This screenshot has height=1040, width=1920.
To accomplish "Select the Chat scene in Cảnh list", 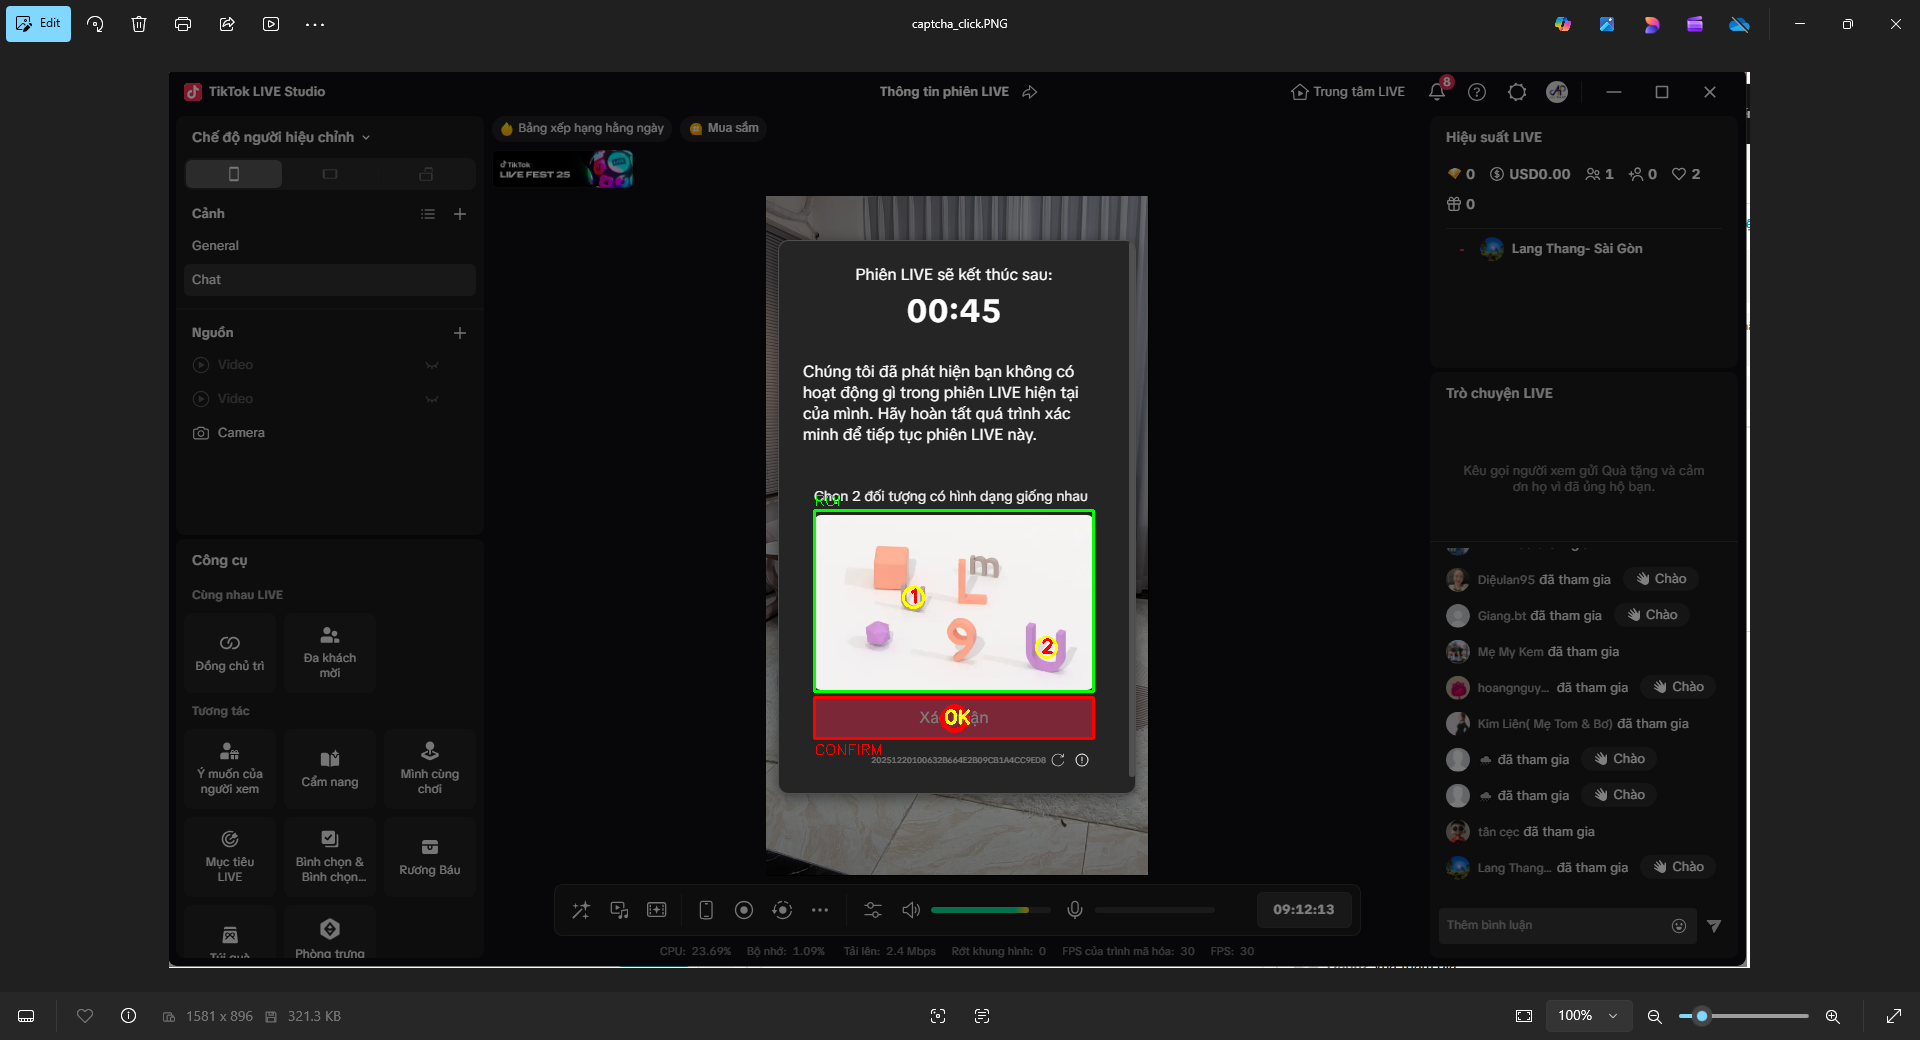I will (329, 280).
